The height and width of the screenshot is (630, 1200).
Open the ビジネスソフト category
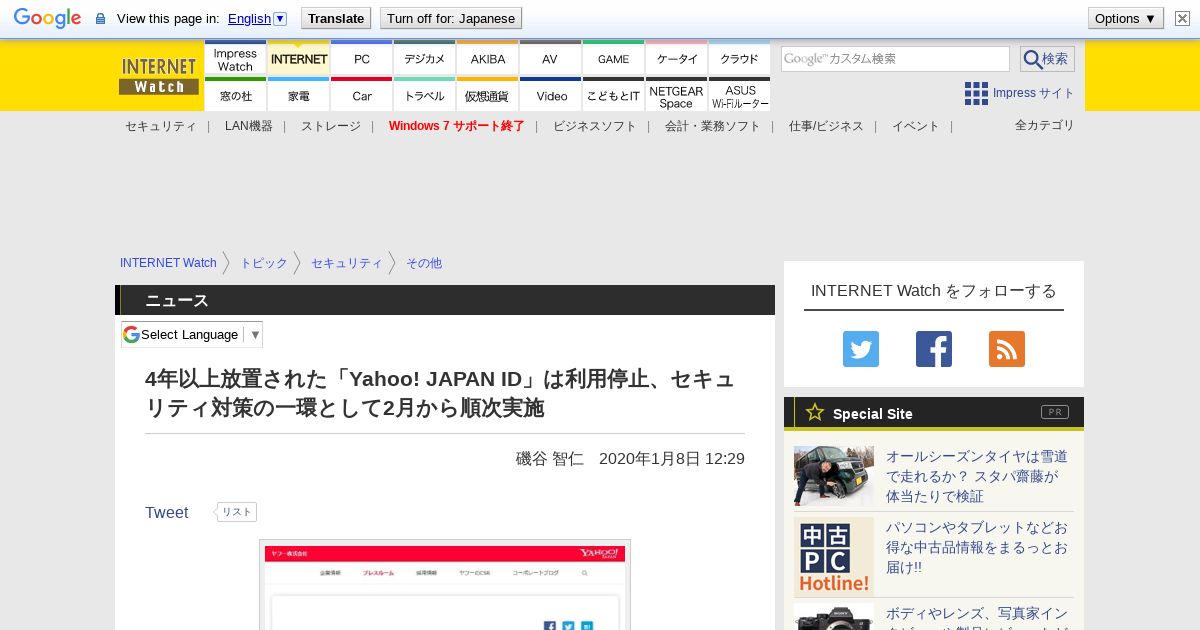[595, 126]
